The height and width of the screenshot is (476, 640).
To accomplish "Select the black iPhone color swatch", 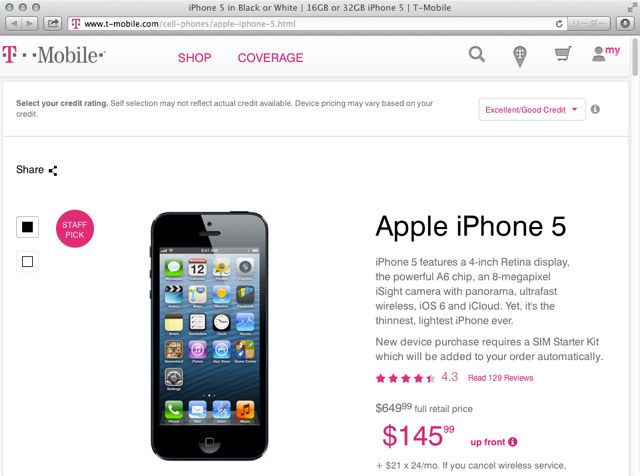I will [27, 227].
